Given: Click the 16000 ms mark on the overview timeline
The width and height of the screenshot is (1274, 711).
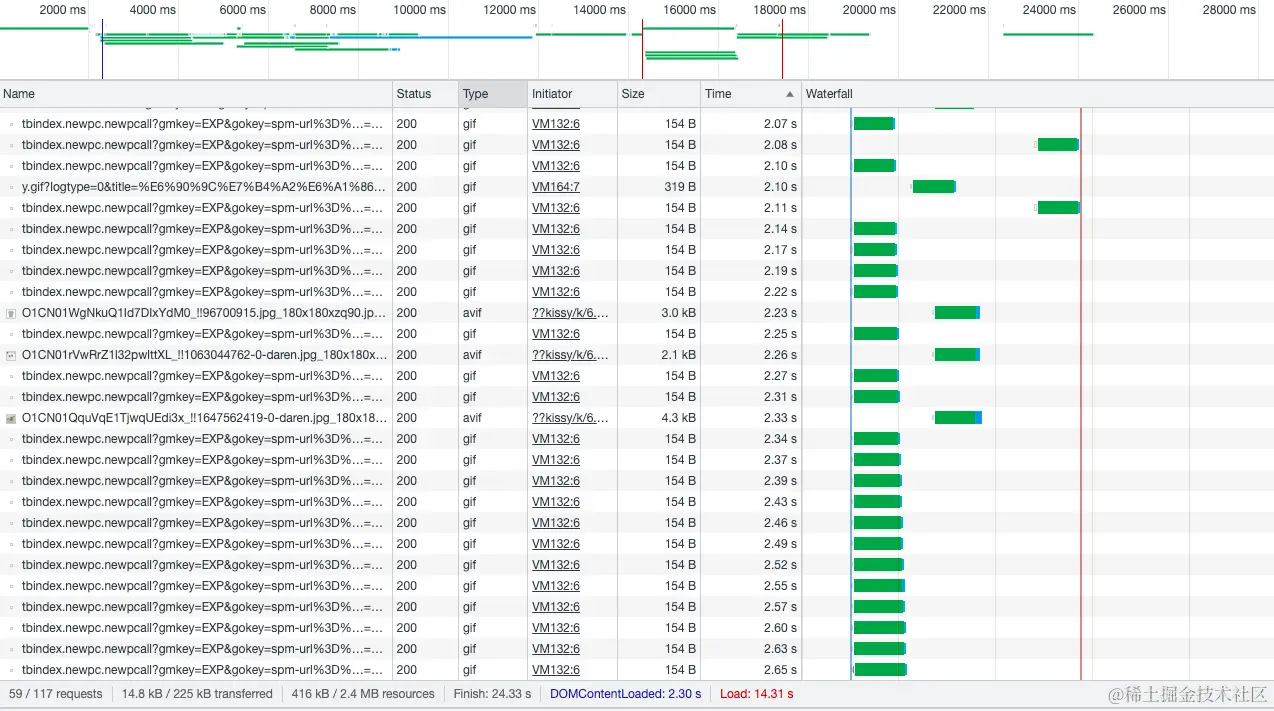Looking at the screenshot, I should [690, 10].
